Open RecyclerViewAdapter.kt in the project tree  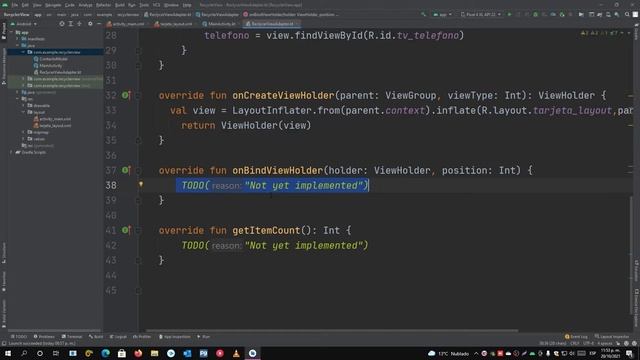pyautogui.click(x=58, y=72)
